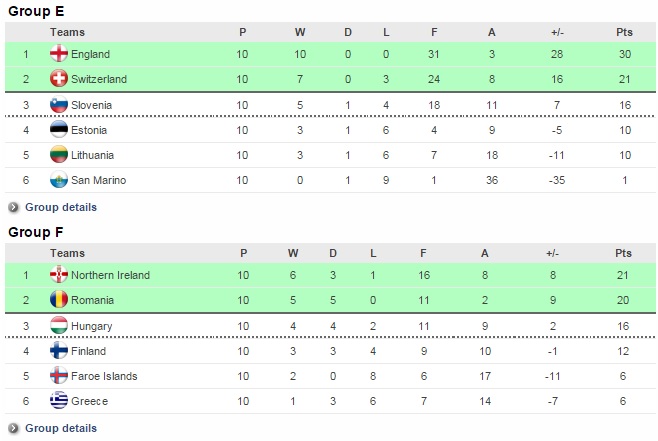Click the Greece flag icon
Image resolution: width=658 pixels, height=441 pixels.
pyautogui.click(x=58, y=401)
